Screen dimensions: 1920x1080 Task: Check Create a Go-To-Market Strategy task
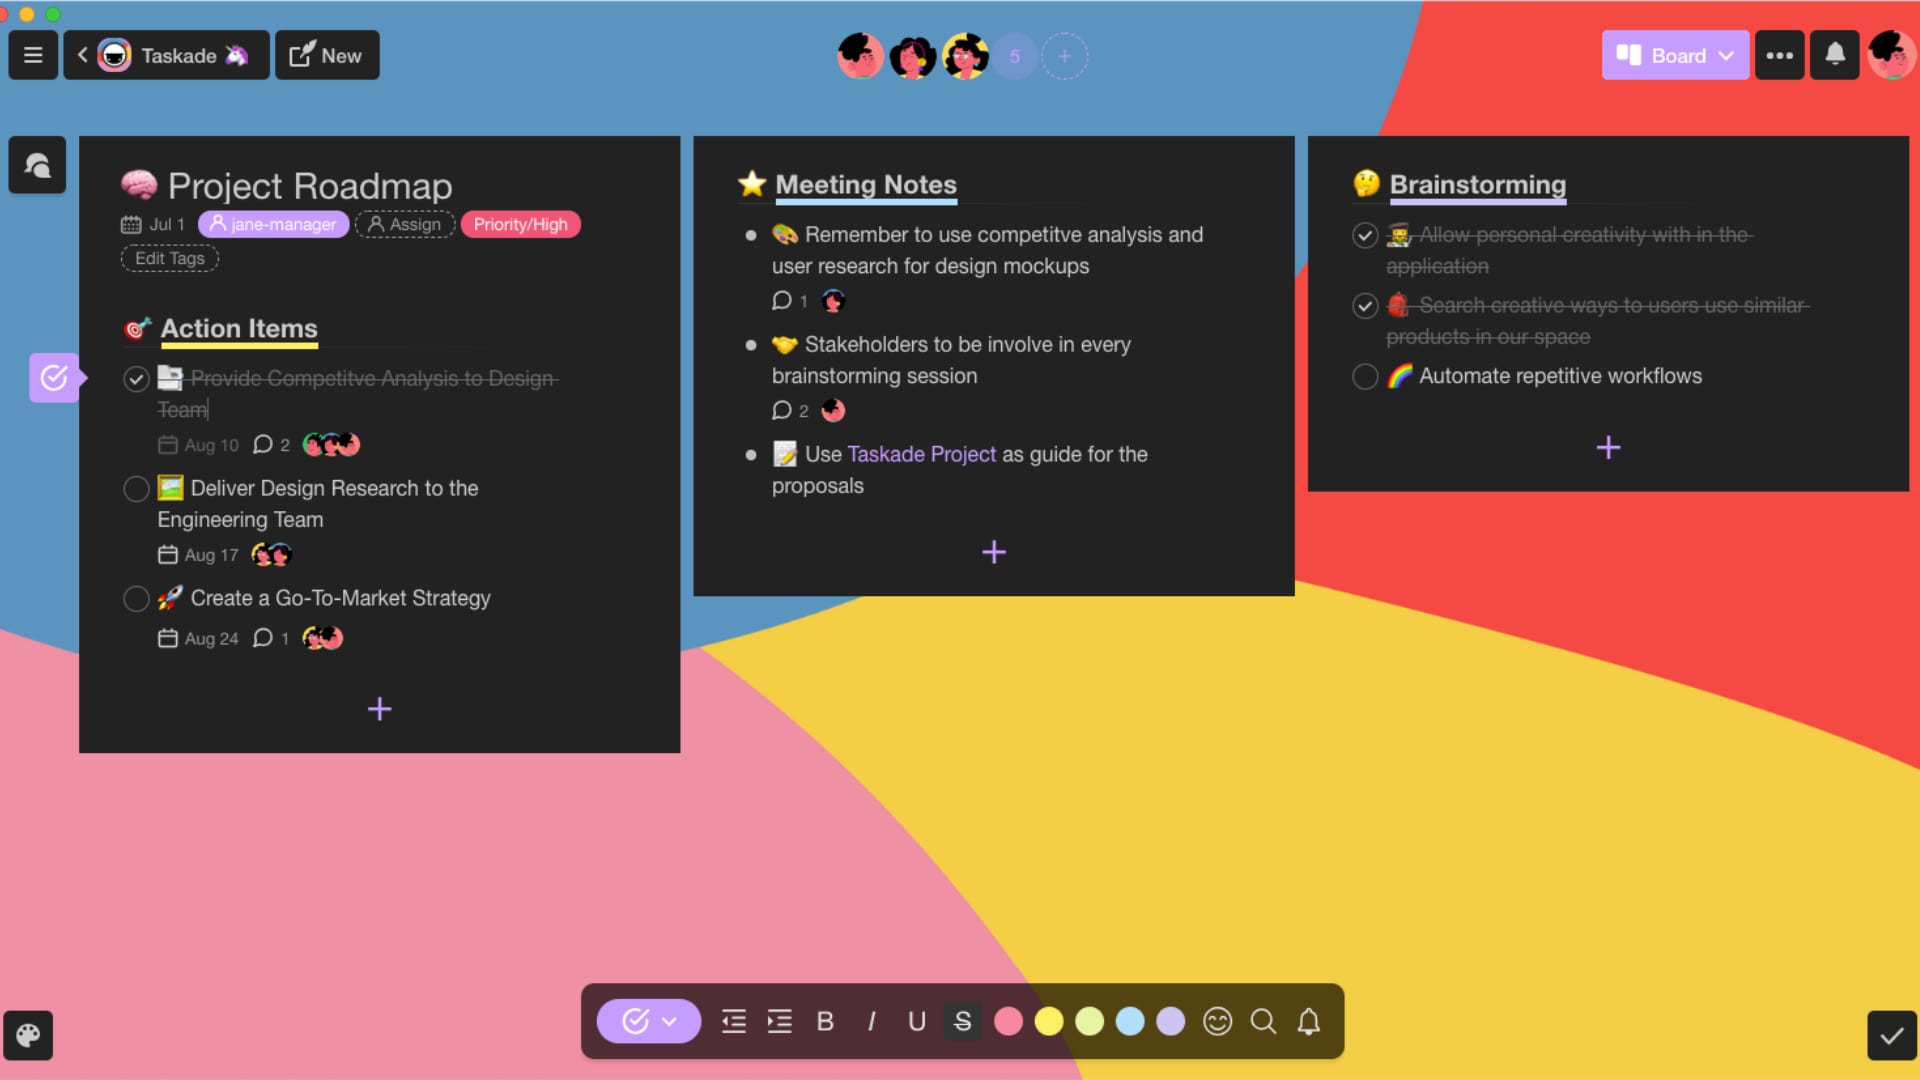tap(136, 599)
